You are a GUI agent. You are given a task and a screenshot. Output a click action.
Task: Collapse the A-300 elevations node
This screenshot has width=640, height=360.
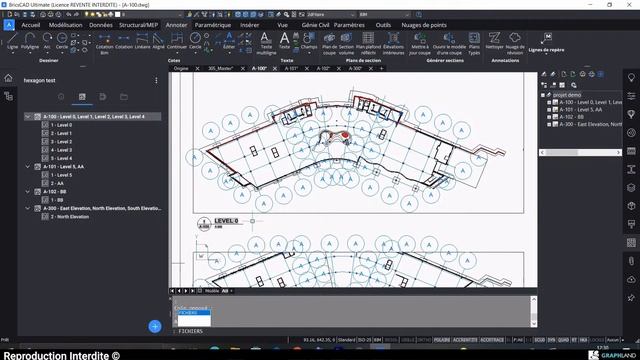click(28, 208)
